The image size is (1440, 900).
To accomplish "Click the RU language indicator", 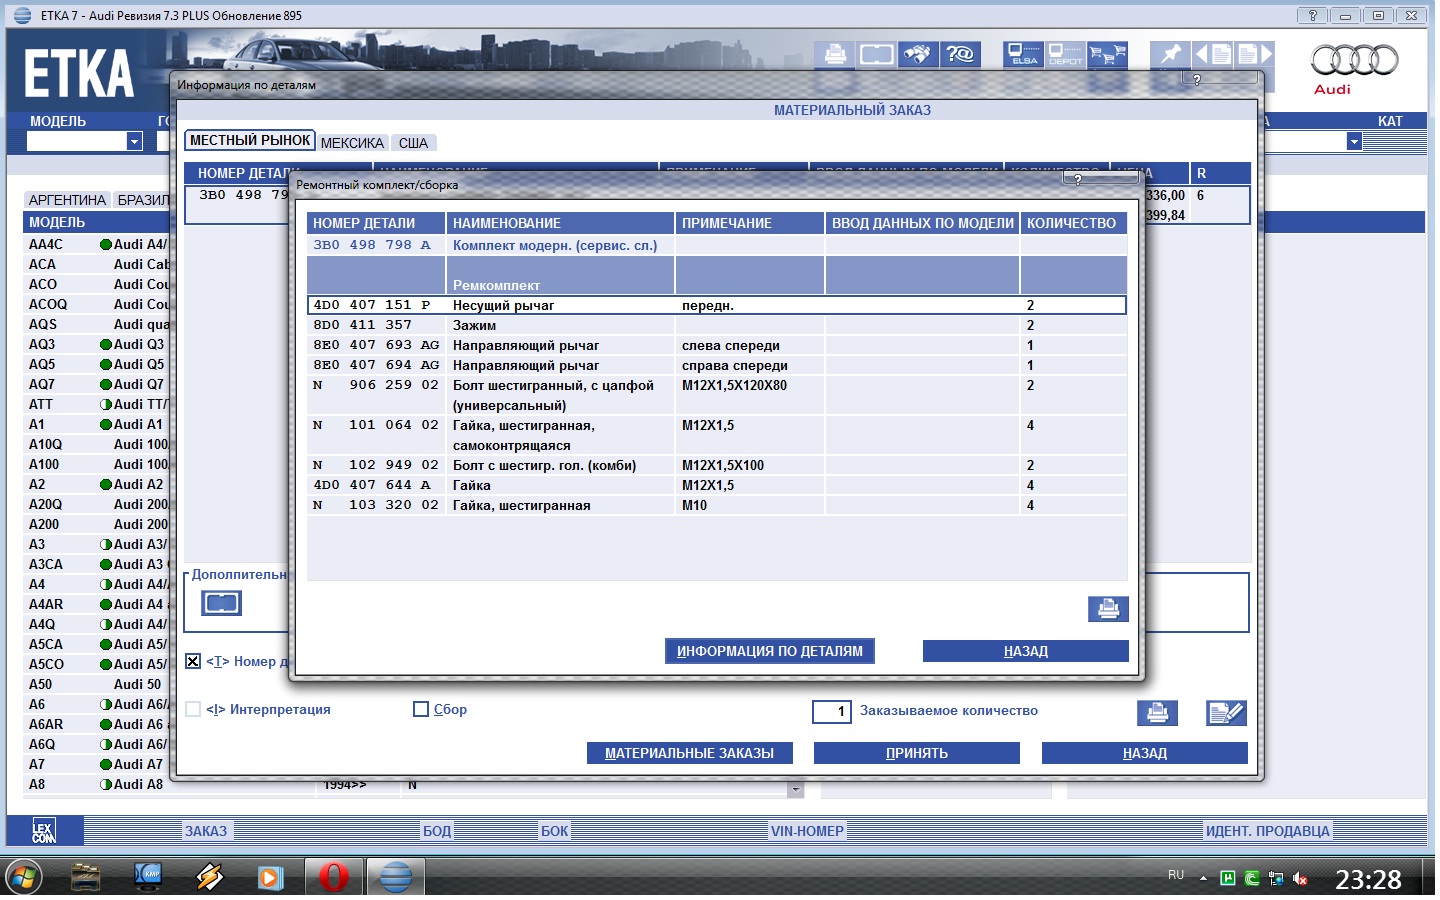I will click(x=1176, y=875).
